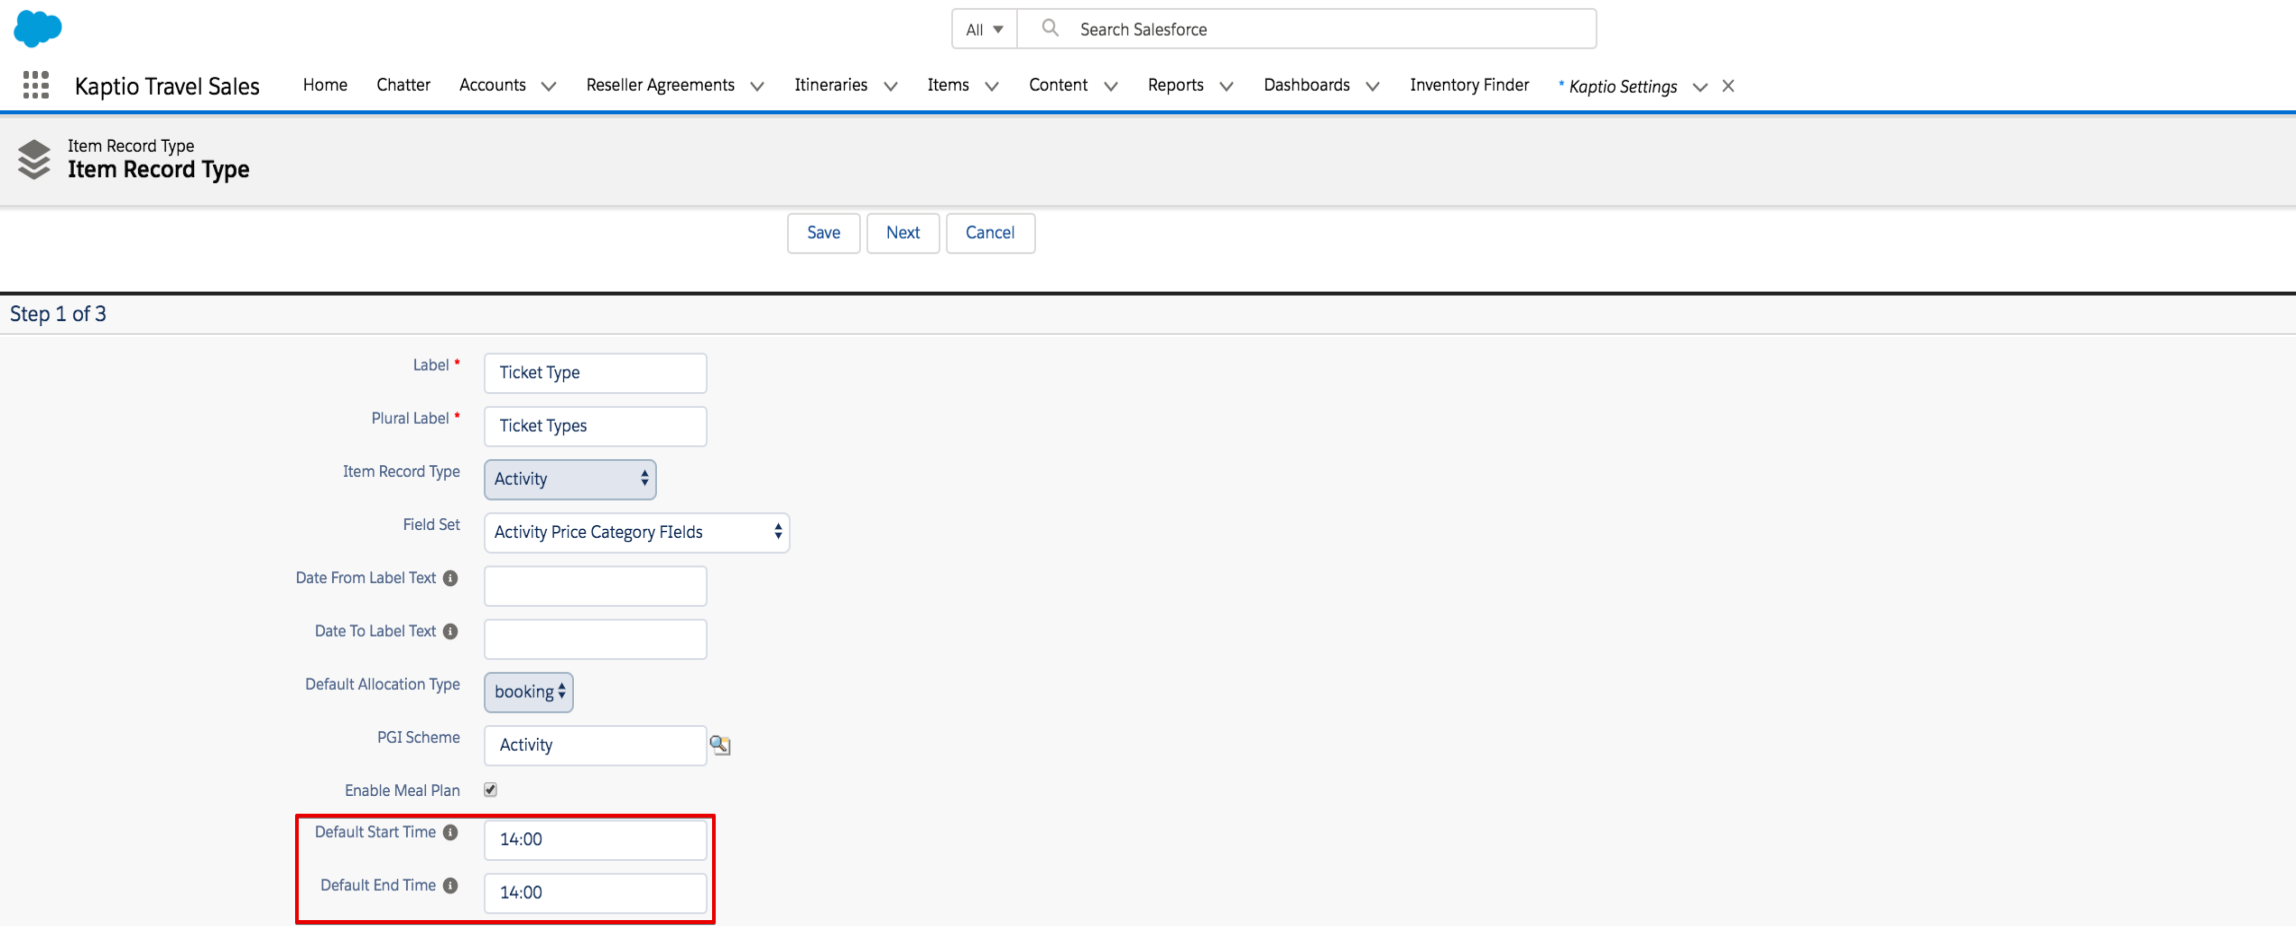The height and width of the screenshot is (928, 2296).
Task: Open the PGI Scheme lookup icon
Action: coord(720,745)
